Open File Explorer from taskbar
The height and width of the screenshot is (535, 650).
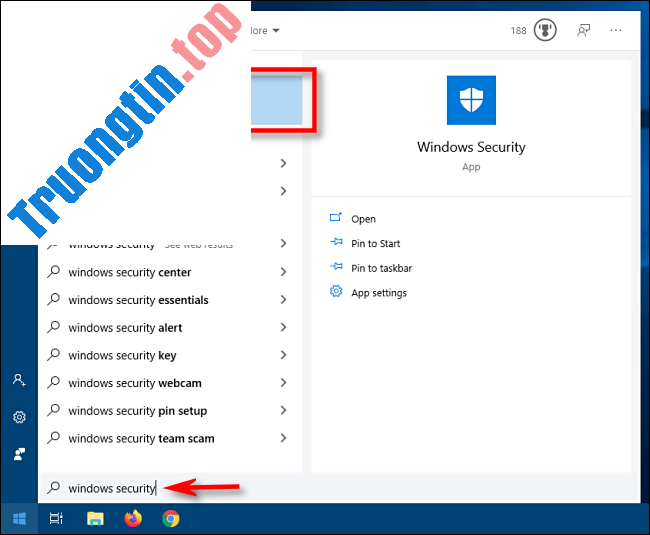click(x=95, y=519)
